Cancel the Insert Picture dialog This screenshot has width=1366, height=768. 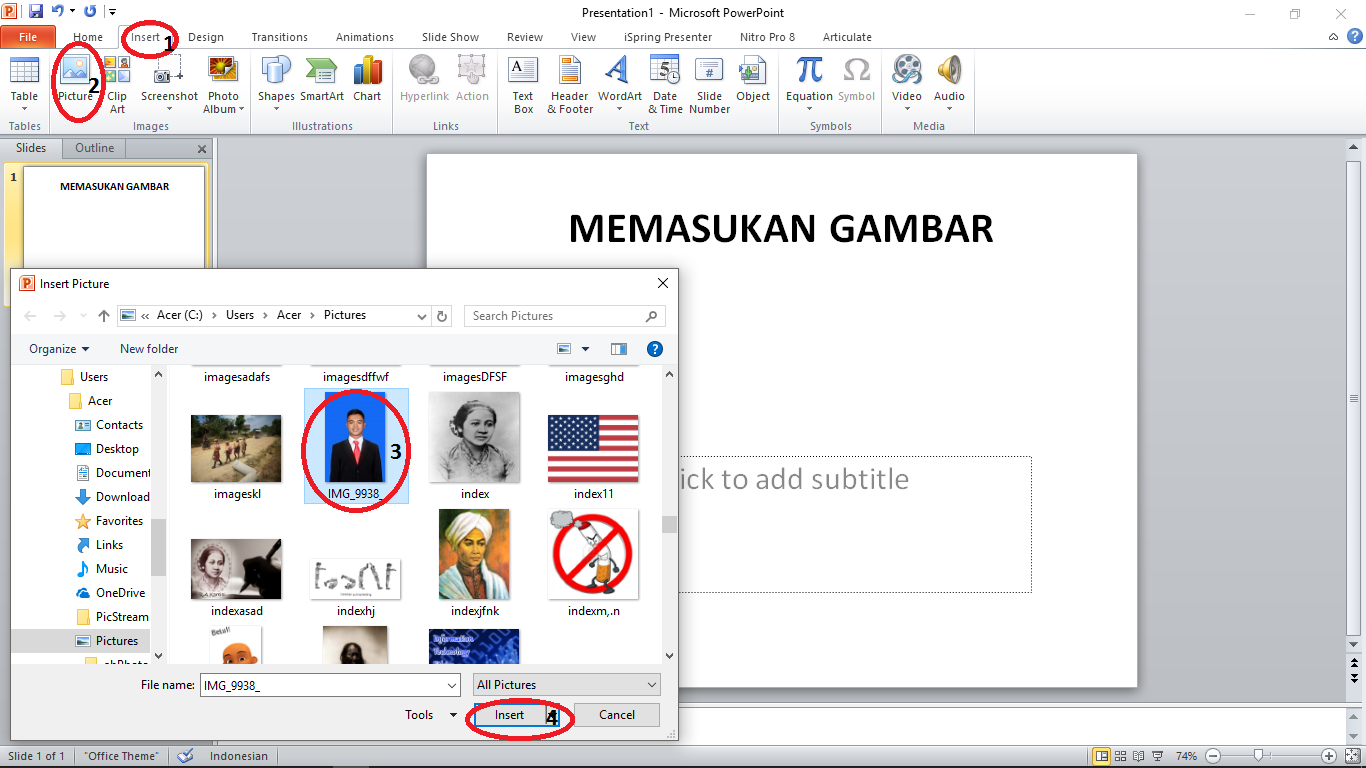click(616, 714)
